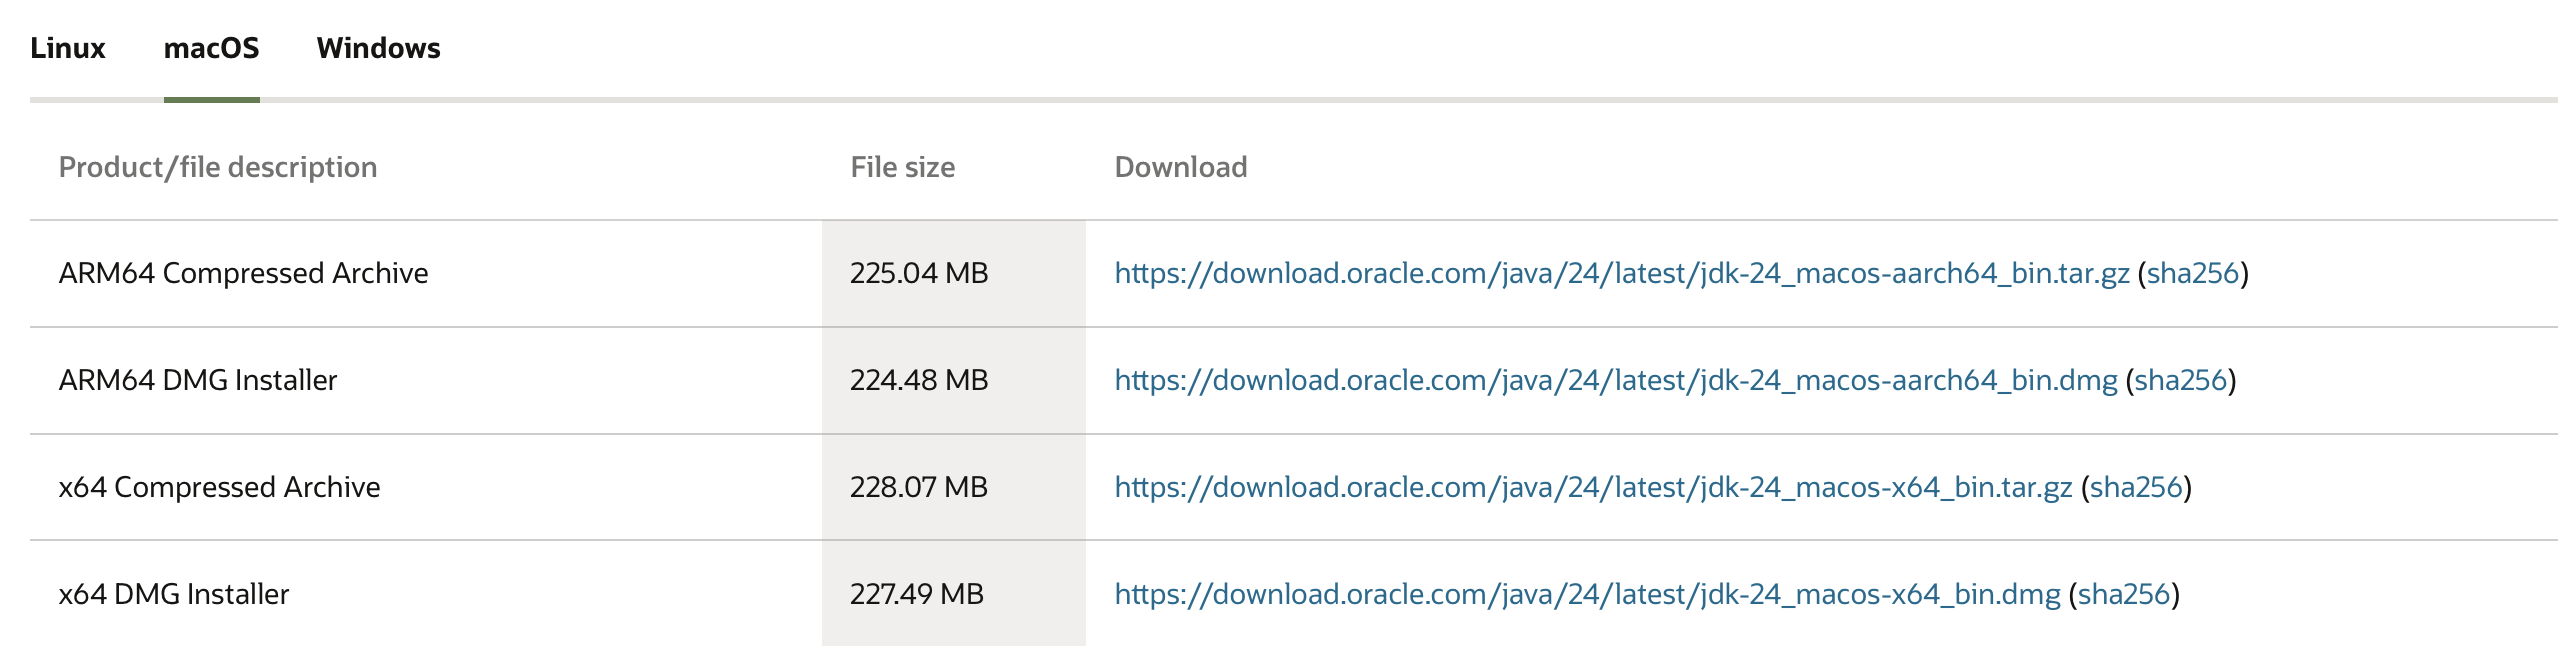Download x64 Compressed Archive tar.gz link

coord(1593,487)
